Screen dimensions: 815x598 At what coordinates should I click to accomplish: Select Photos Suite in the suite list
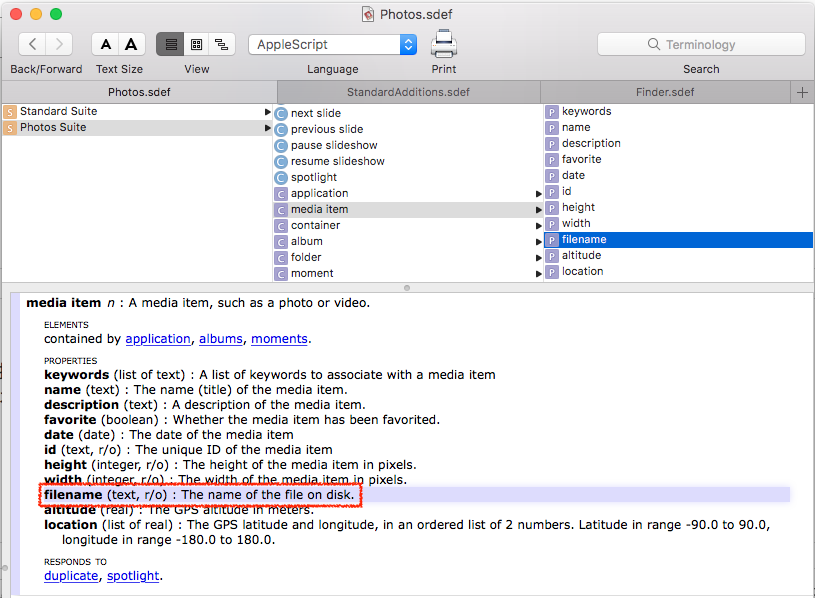point(137,128)
